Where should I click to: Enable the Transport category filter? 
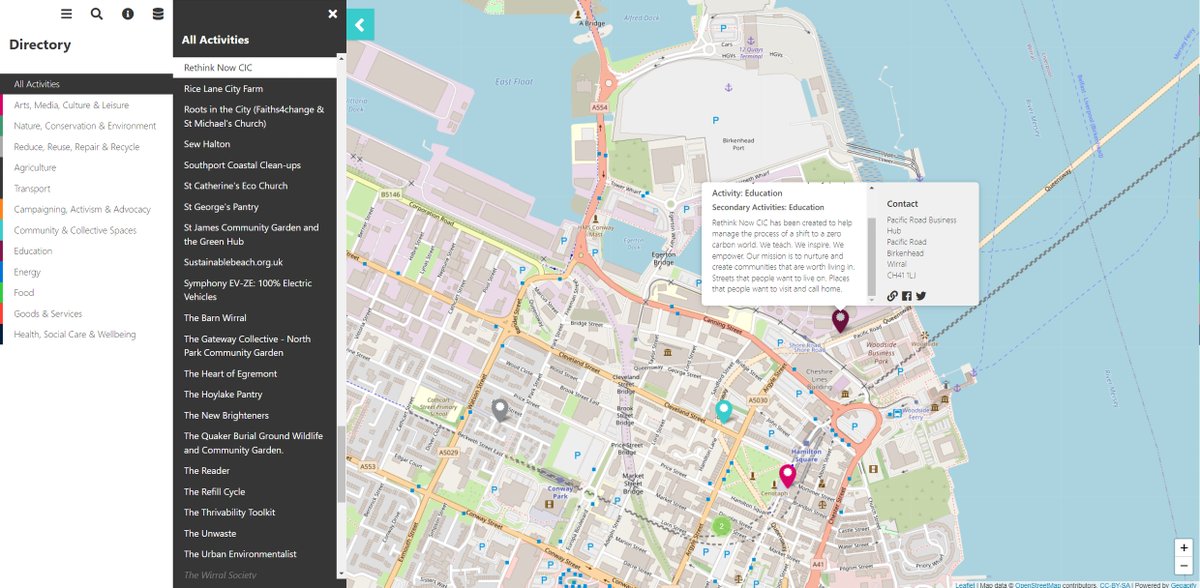(30, 188)
